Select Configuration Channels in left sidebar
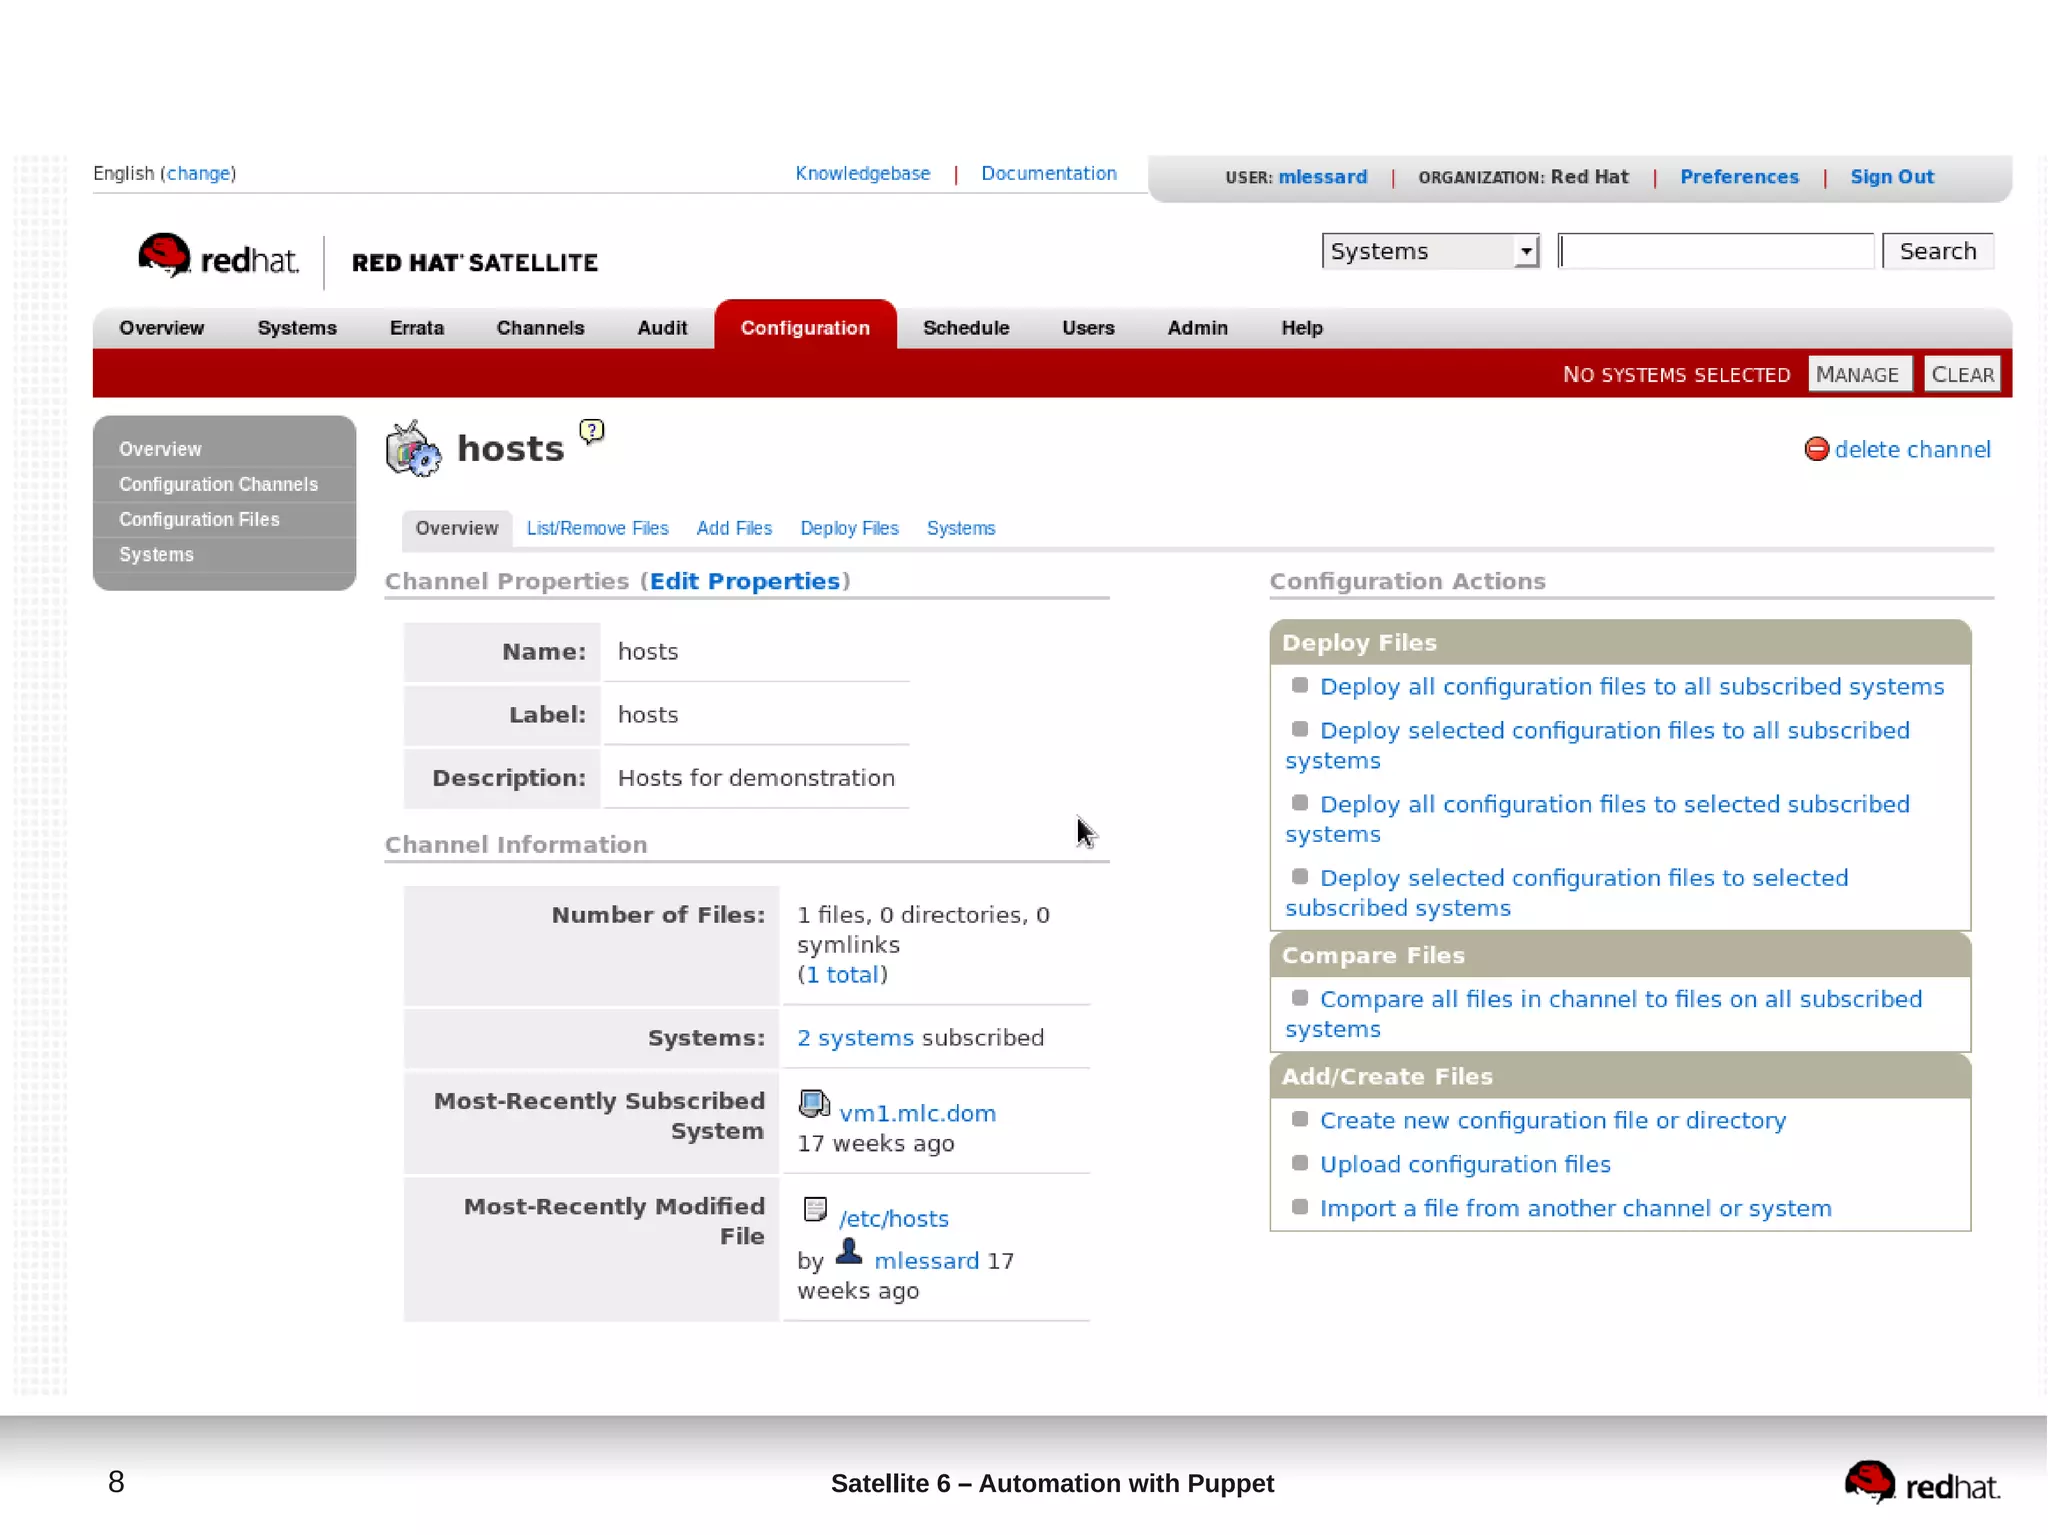The width and height of the screenshot is (2048, 1535). pyautogui.click(x=218, y=484)
